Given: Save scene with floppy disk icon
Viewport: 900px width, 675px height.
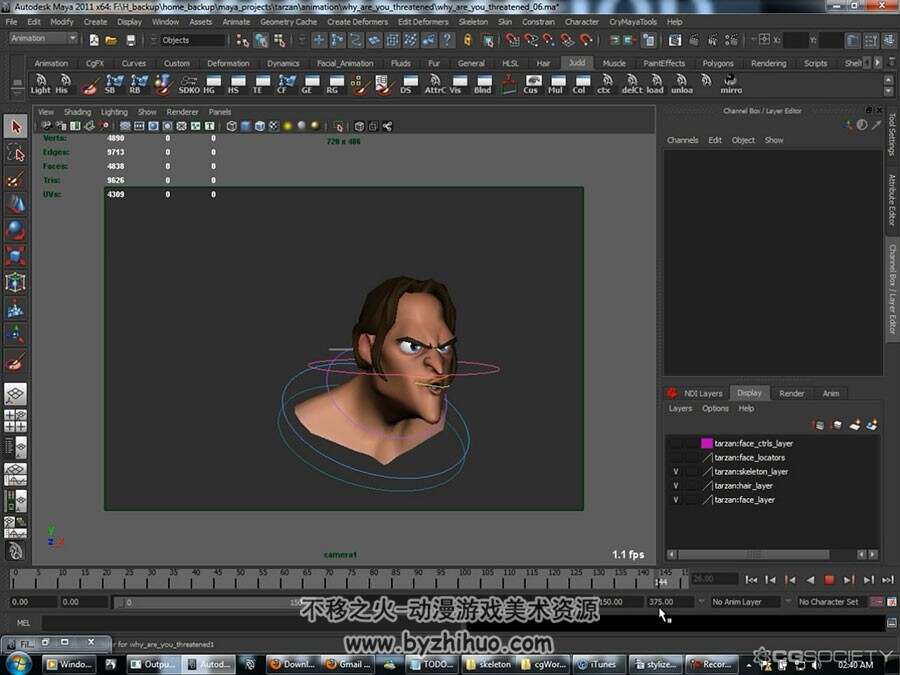Looking at the screenshot, I should coord(131,40).
